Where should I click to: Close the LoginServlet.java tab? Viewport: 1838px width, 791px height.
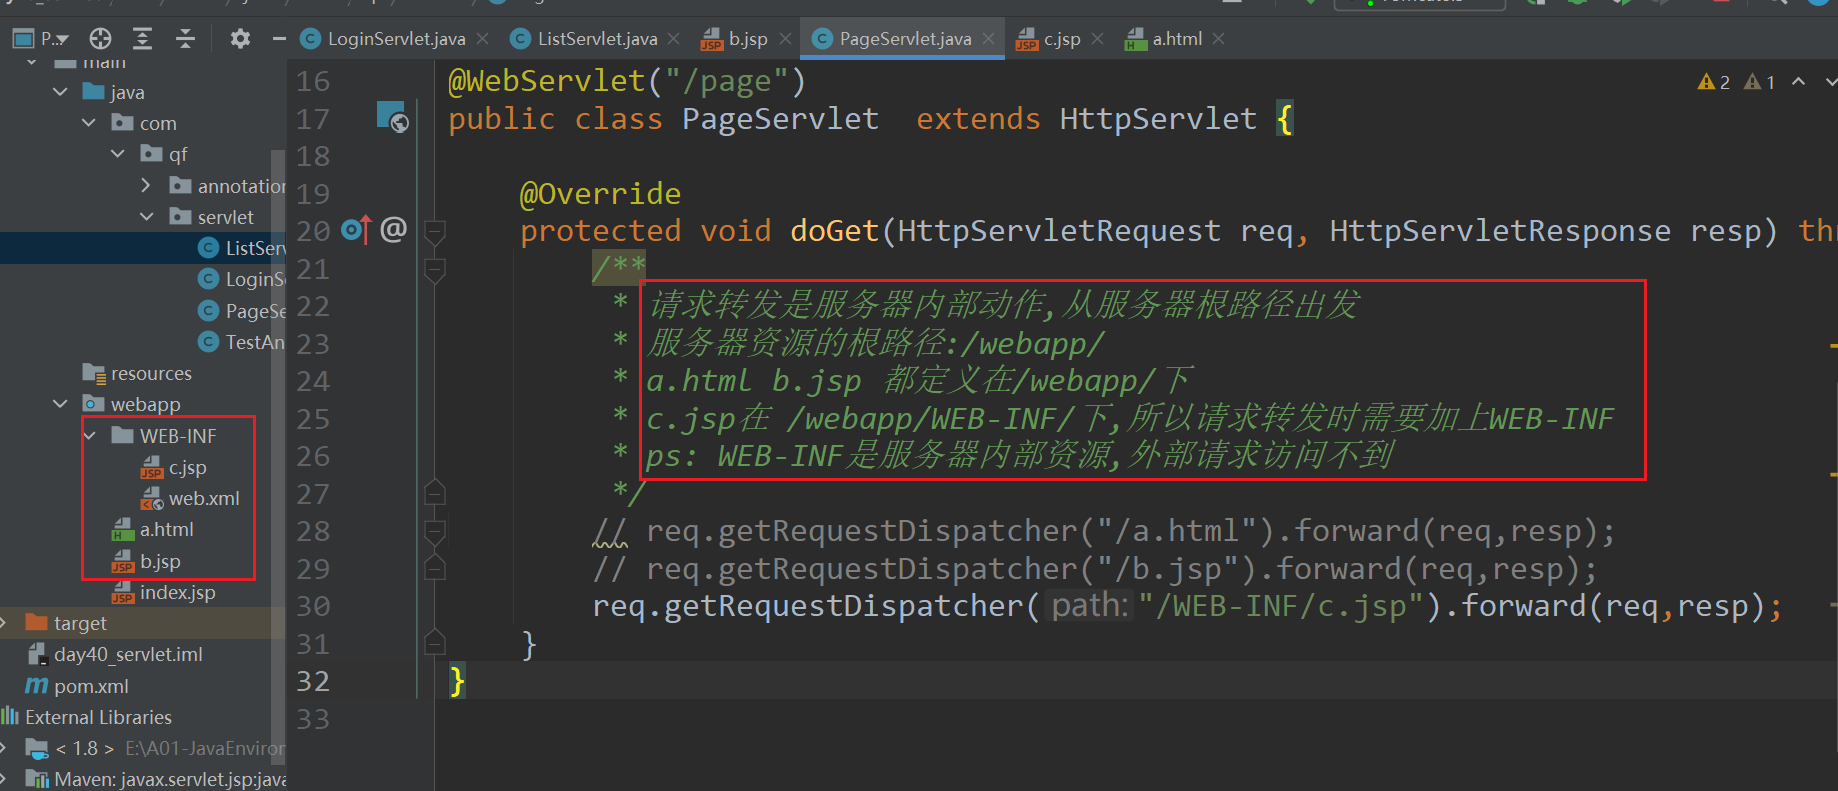[x=483, y=39]
